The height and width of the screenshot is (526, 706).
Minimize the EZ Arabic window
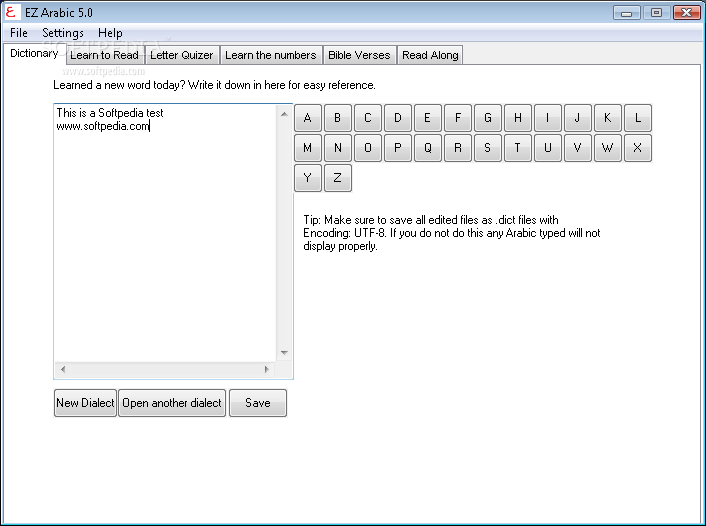click(626, 13)
